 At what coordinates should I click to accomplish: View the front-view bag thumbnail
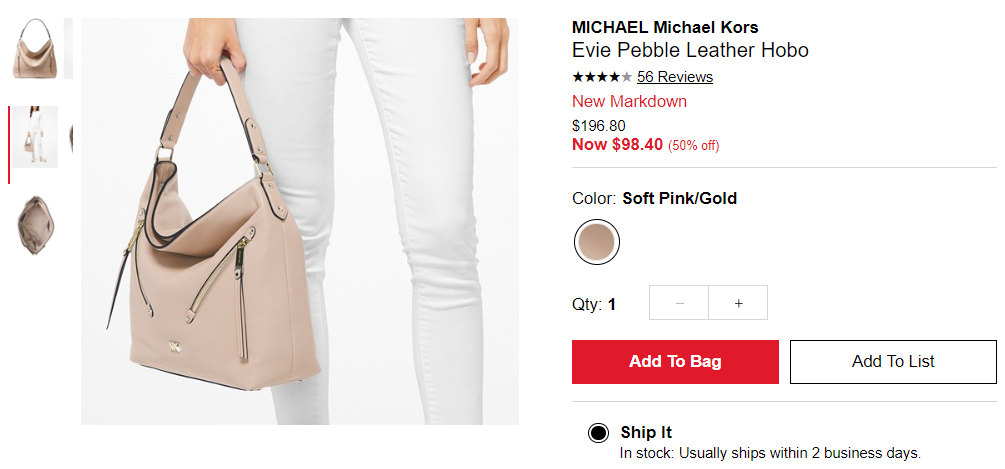pos(36,49)
